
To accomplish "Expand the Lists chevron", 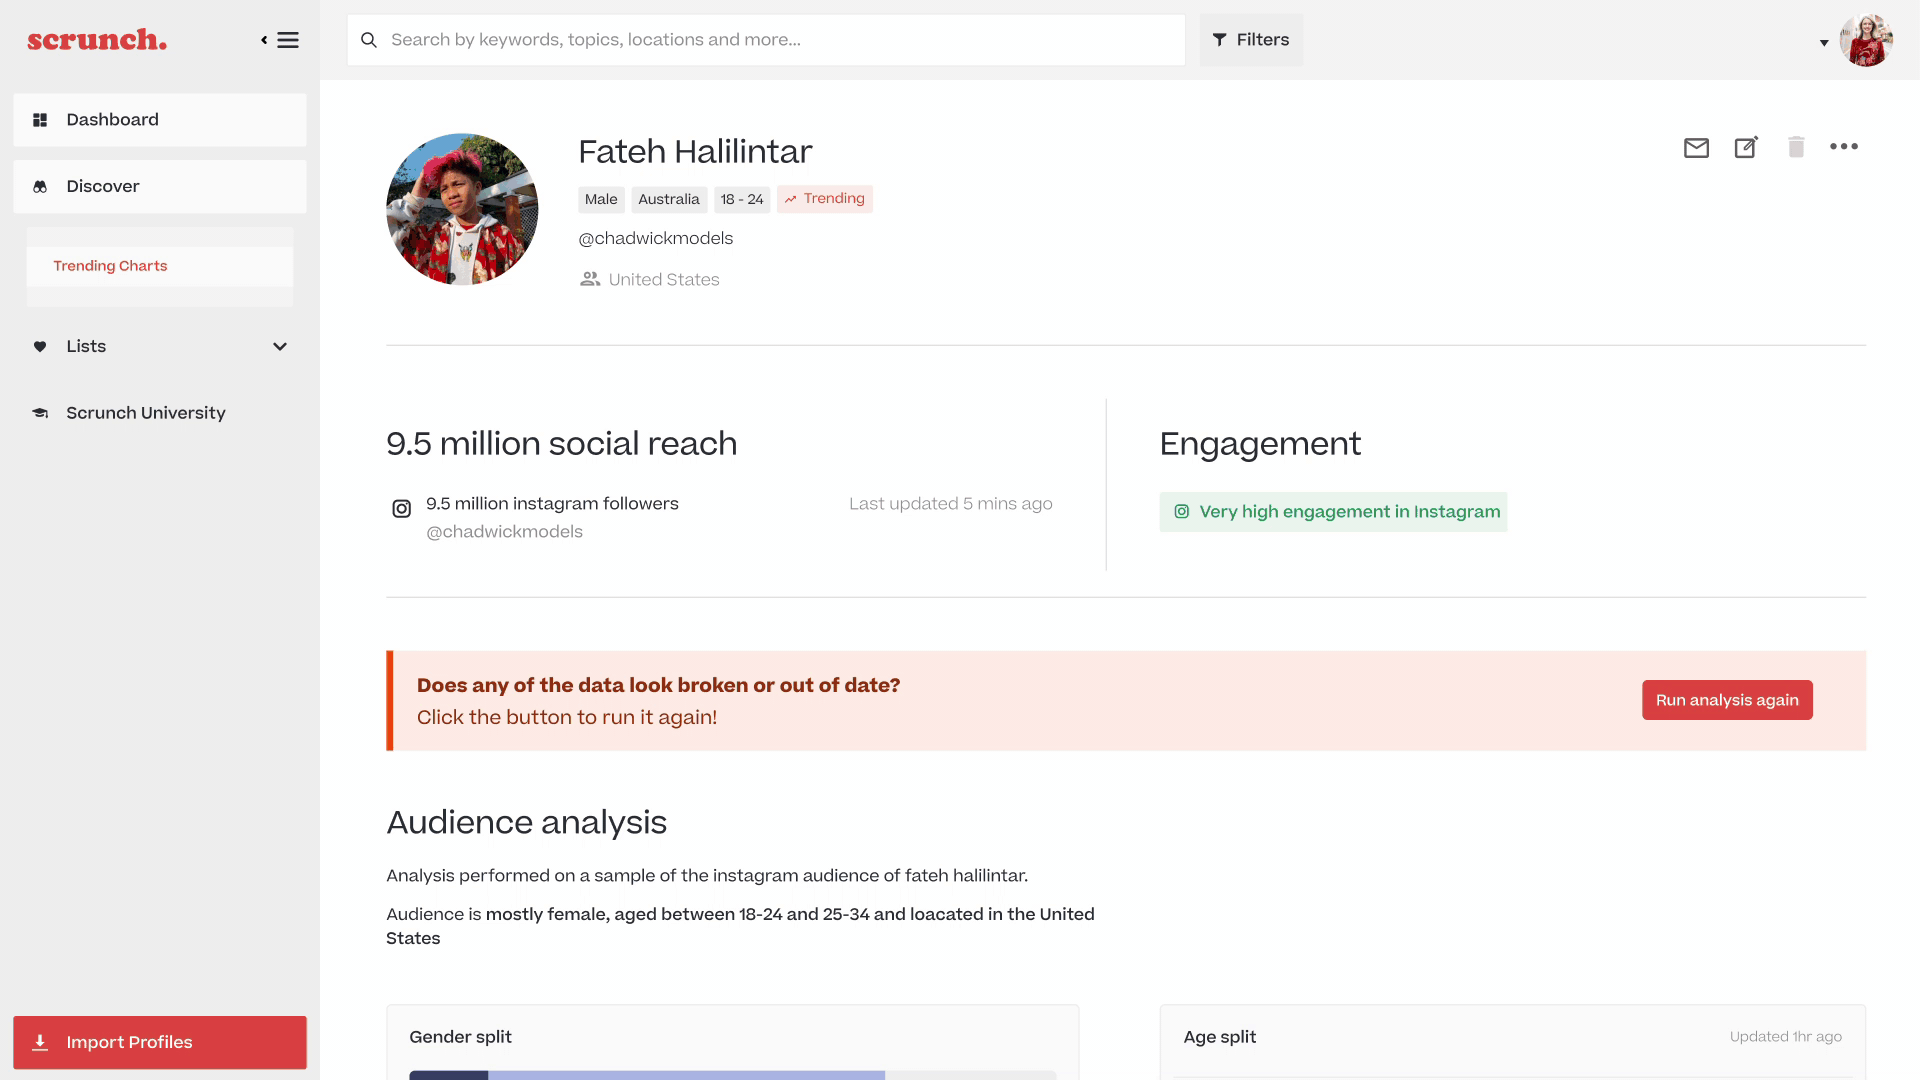I will tap(280, 347).
